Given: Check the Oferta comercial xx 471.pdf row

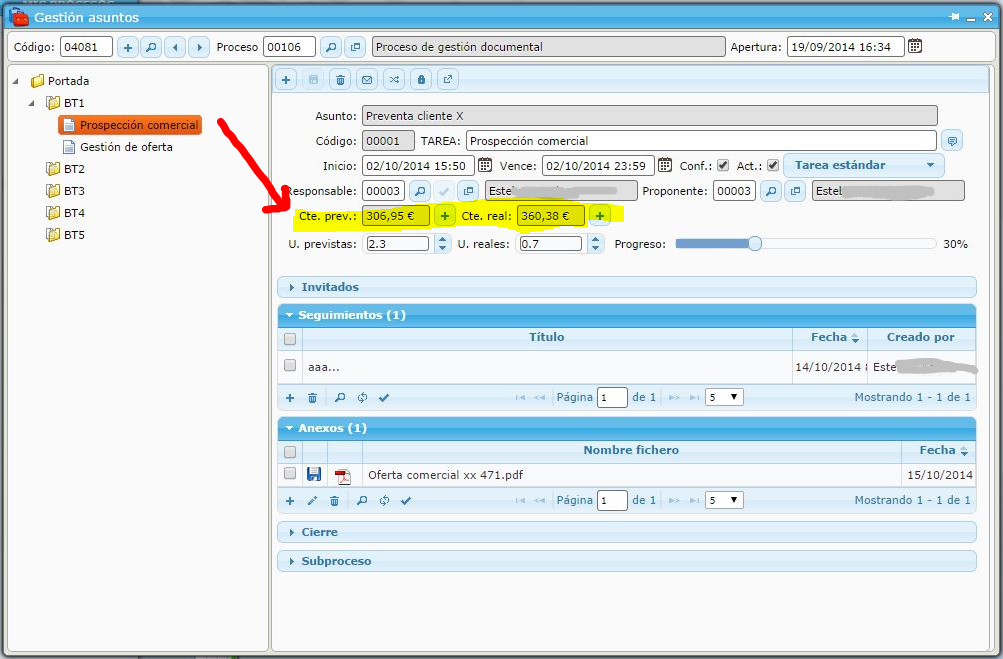Looking at the screenshot, I should tap(290, 473).
